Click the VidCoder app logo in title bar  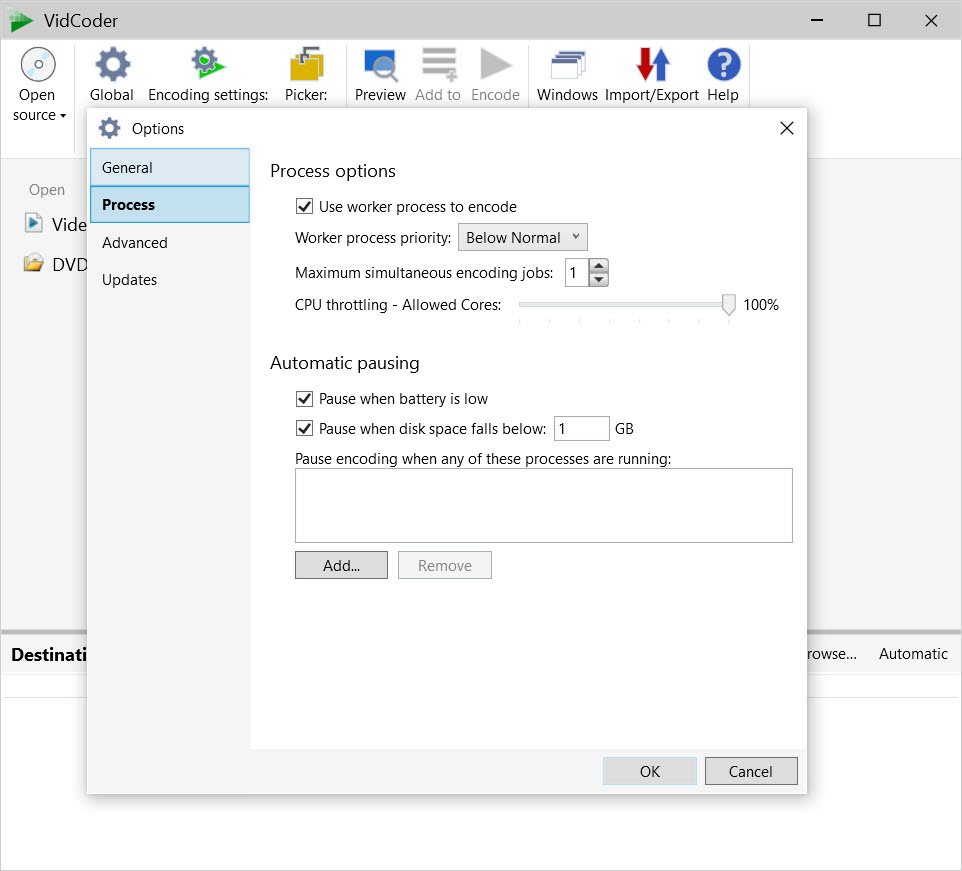point(21,21)
